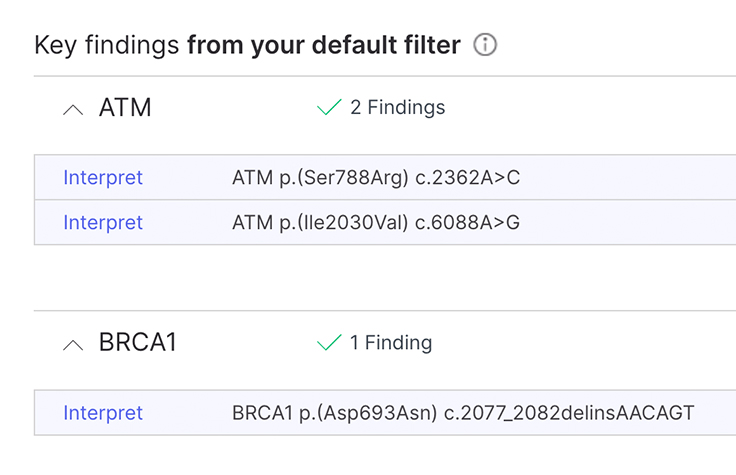Click the ATM "2 Findings" count text

coord(397,108)
